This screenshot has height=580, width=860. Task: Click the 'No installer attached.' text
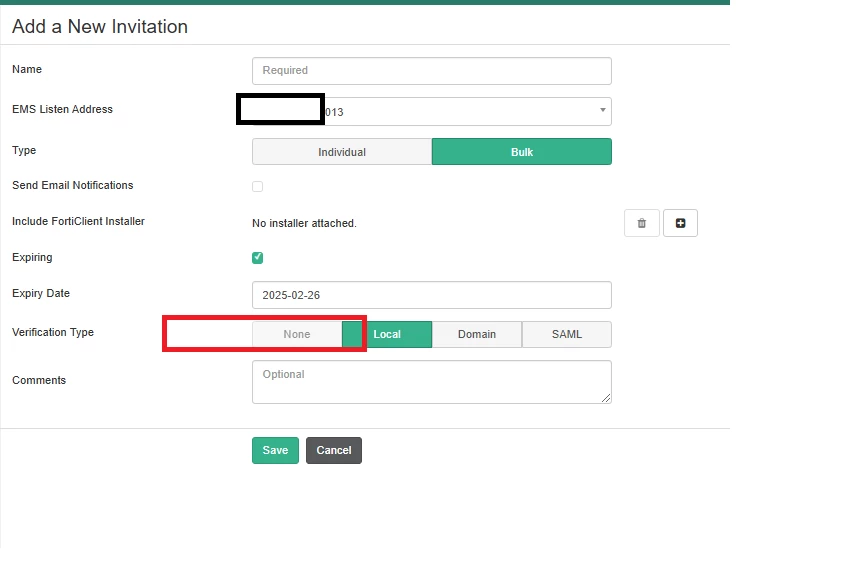304,223
